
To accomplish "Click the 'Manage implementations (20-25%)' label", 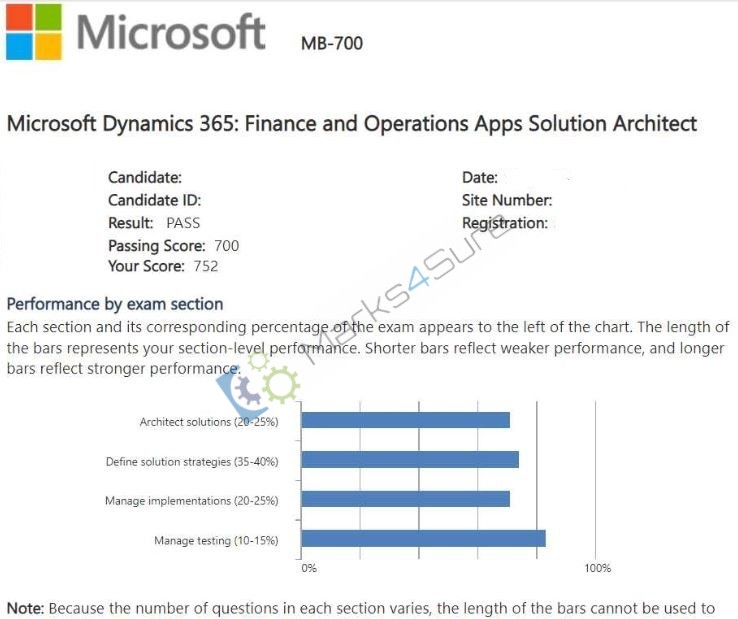I will pos(192,501).
